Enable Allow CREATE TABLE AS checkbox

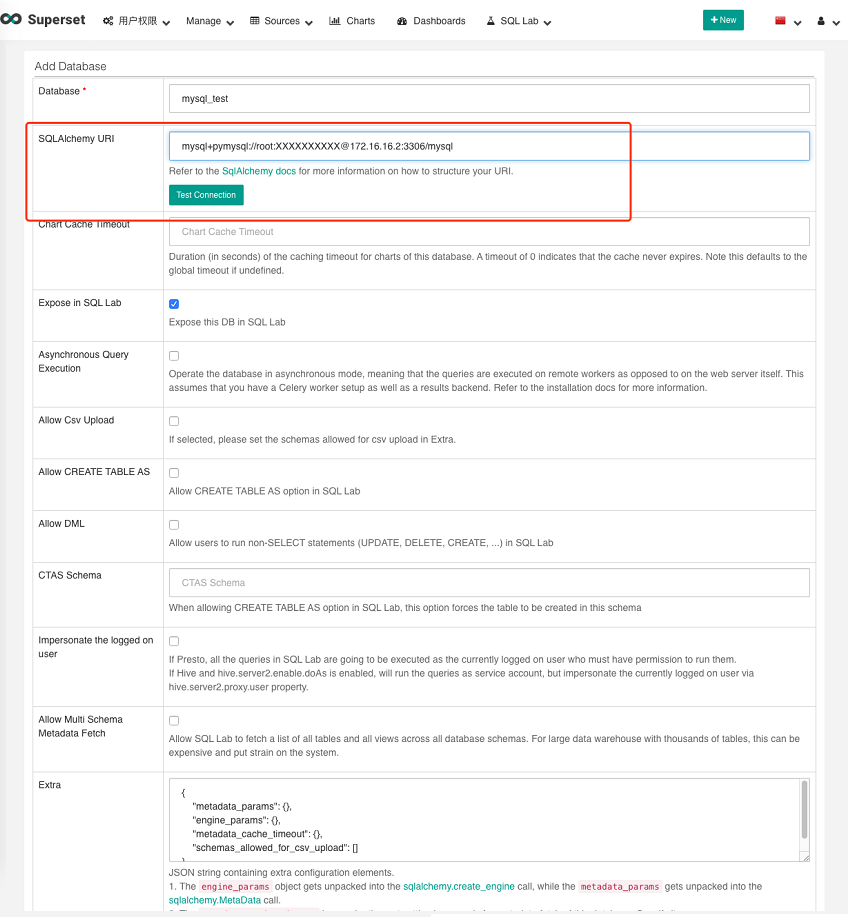click(174, 473)
